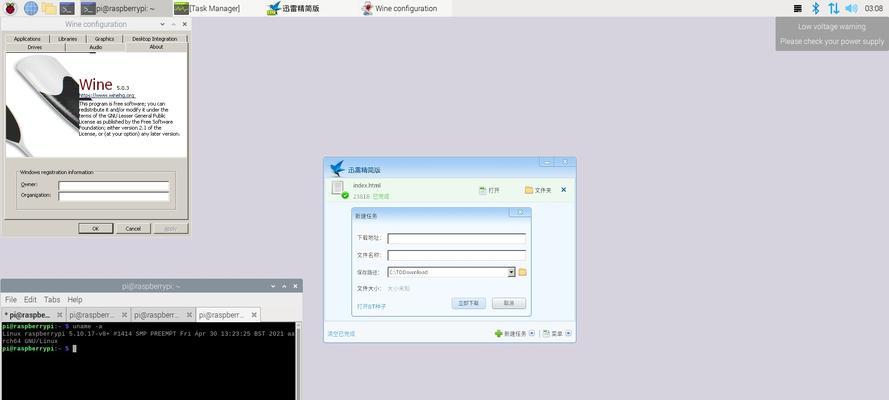This screenshot has height=400, width=889.
Task: Click the Organization input field
Action: click(113, 196)
